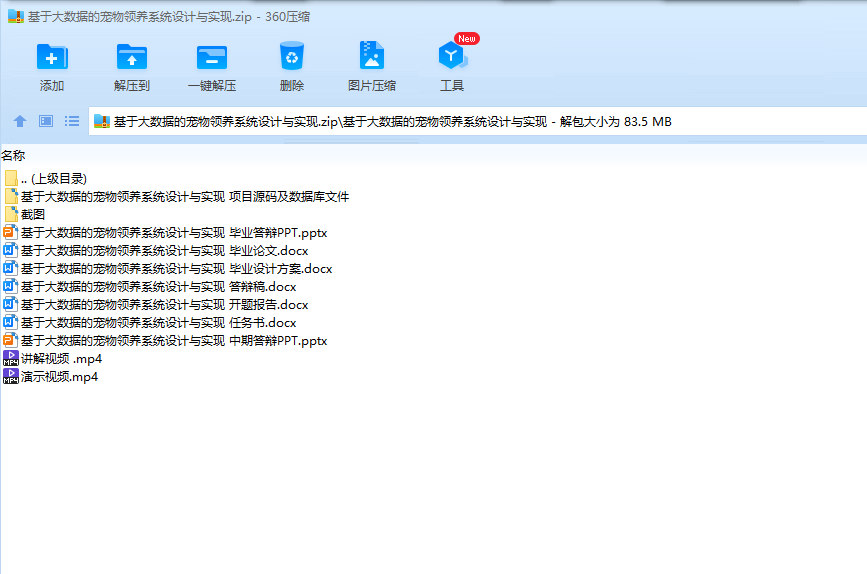The width and height of the screenshot is (867, 574).
Task: Switch to the list view icon
Action: pos(72,121)
